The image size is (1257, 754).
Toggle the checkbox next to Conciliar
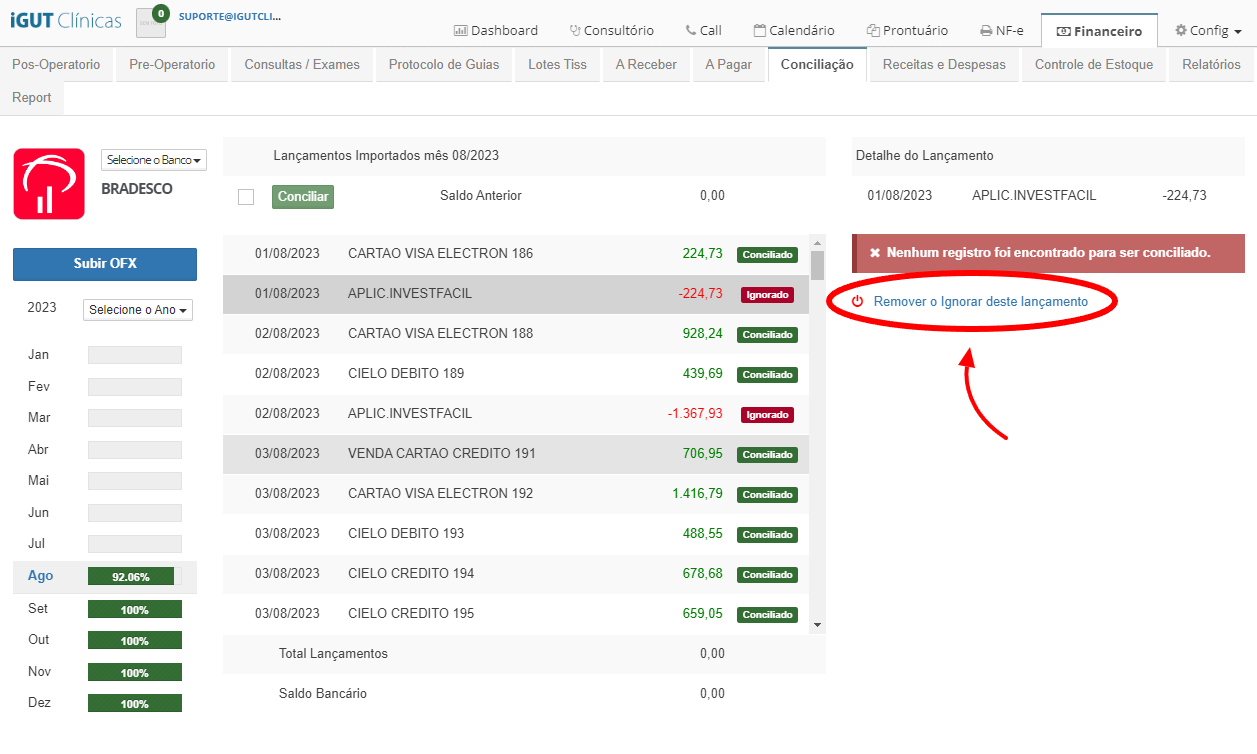point(246,197)
